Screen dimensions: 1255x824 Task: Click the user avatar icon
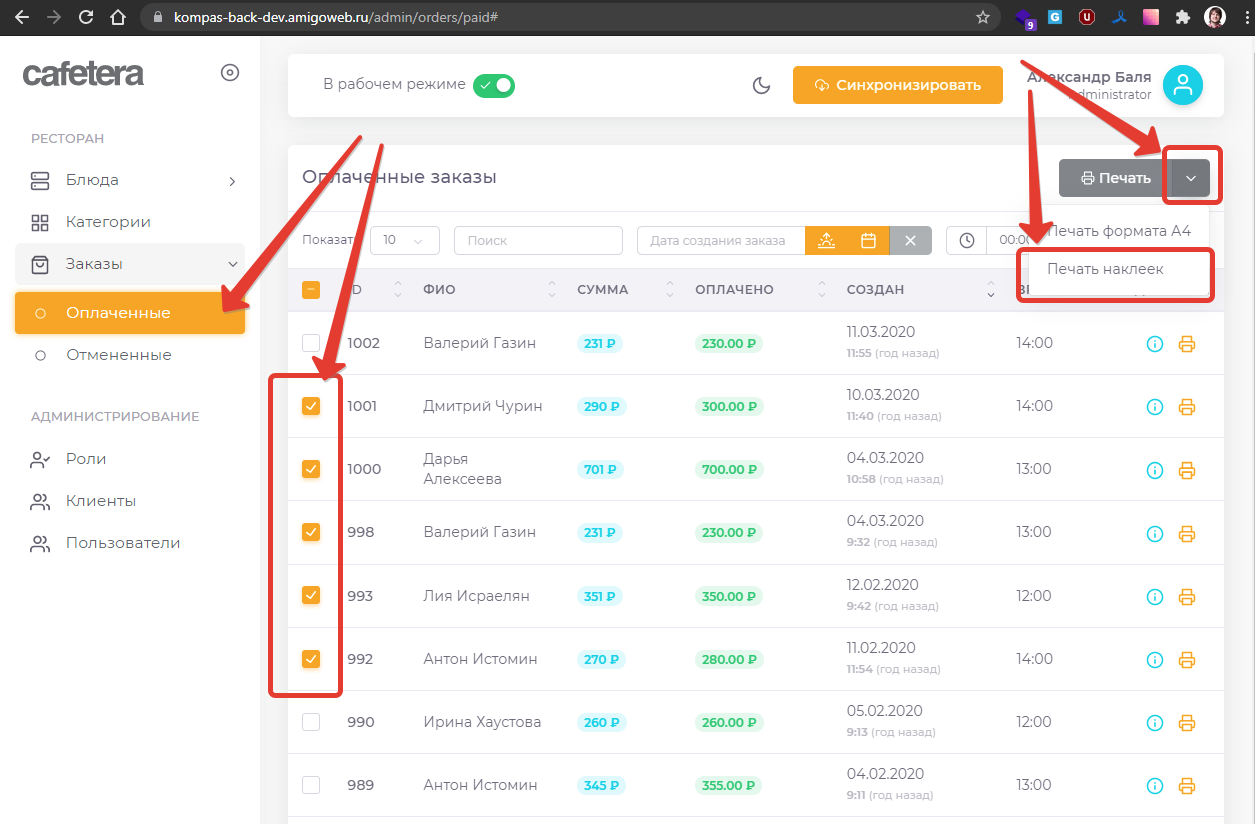pos(1183,86)
